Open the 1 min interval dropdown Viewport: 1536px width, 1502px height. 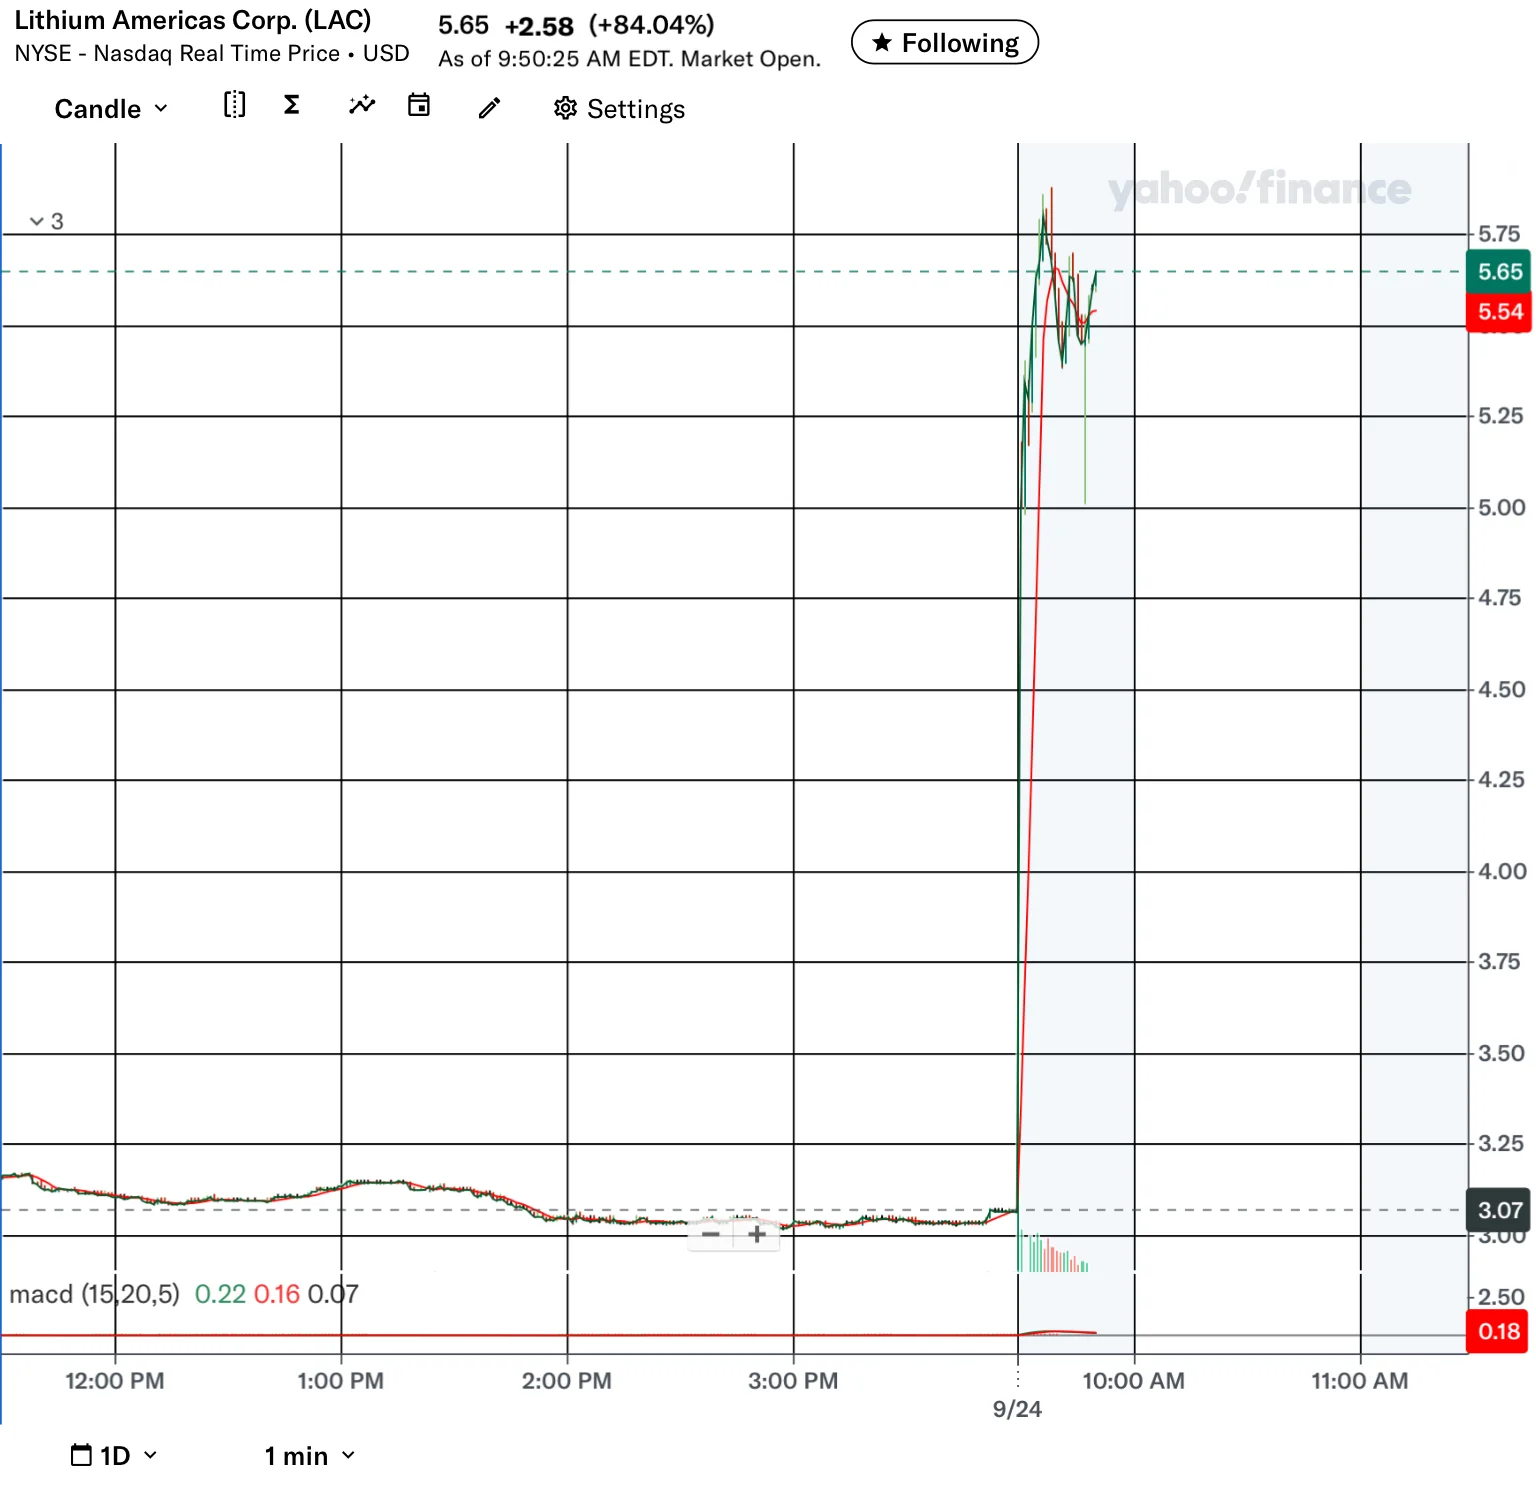[309, 1455]
